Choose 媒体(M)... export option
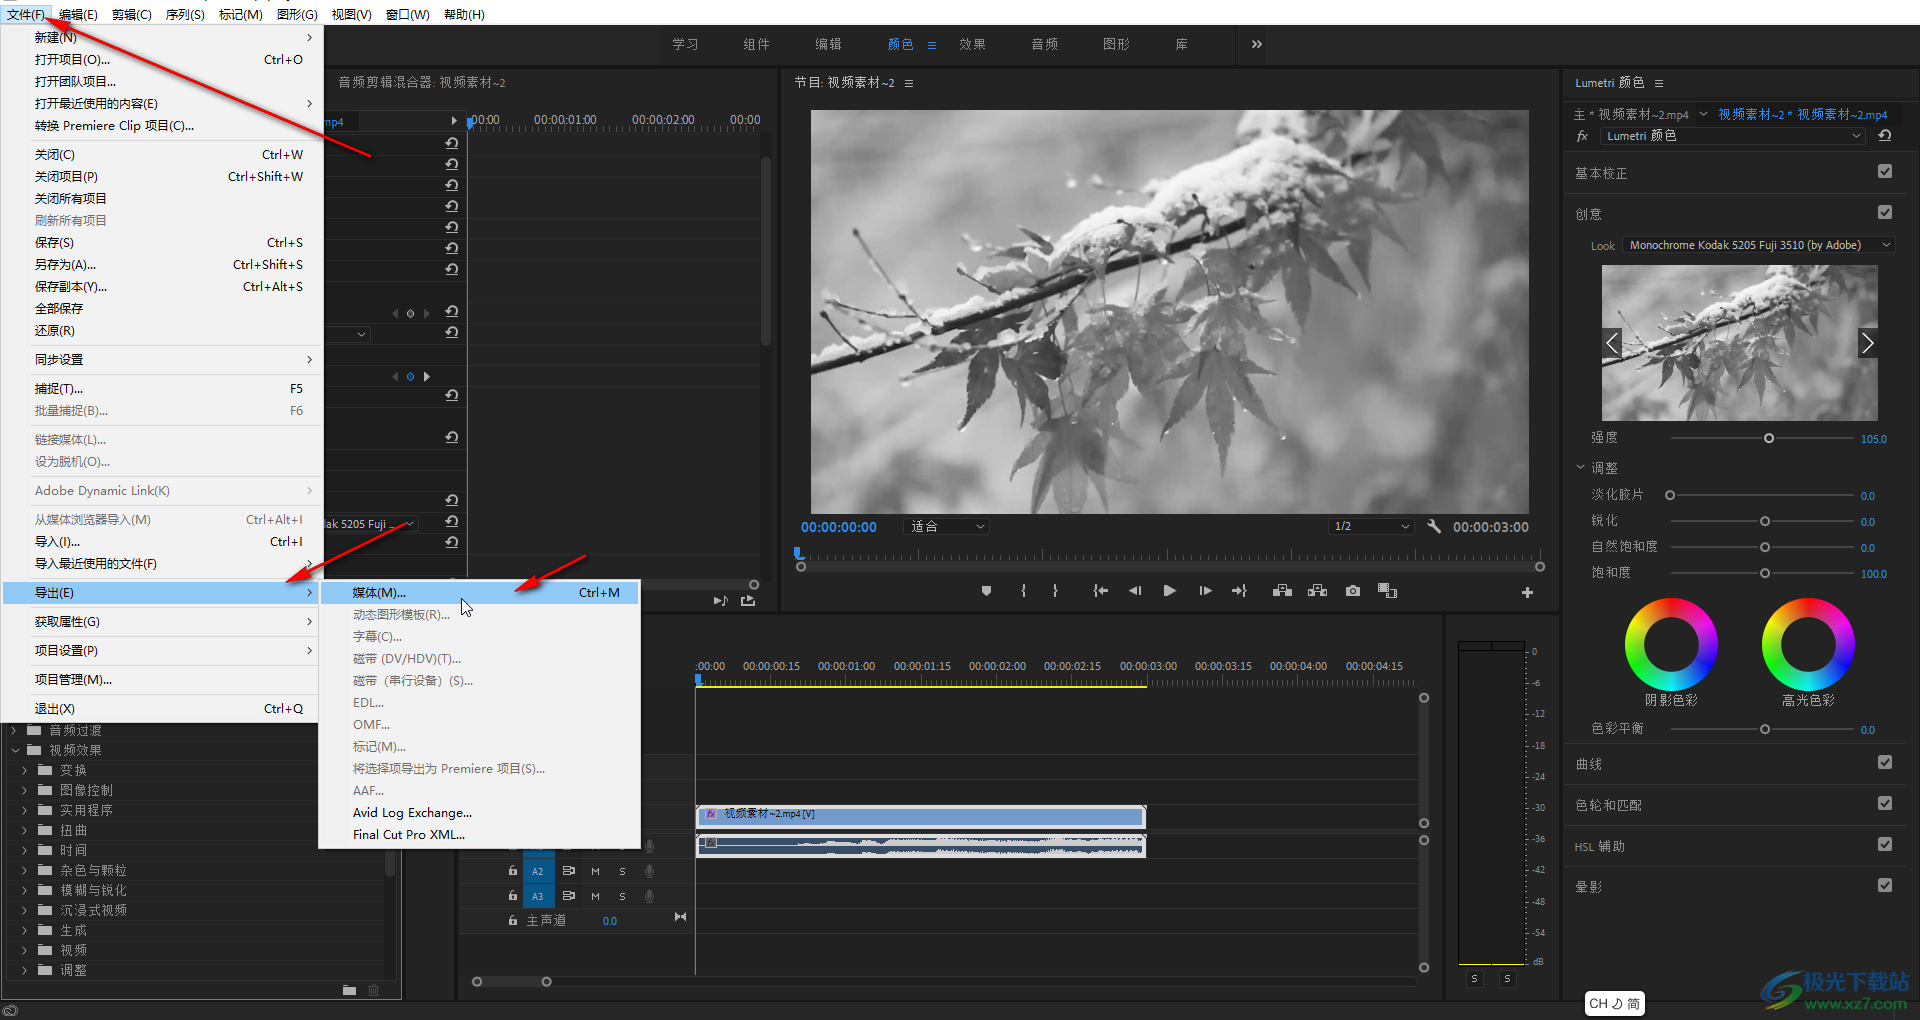This screenshot has width=1920, height=1020. tap(479, 593)
